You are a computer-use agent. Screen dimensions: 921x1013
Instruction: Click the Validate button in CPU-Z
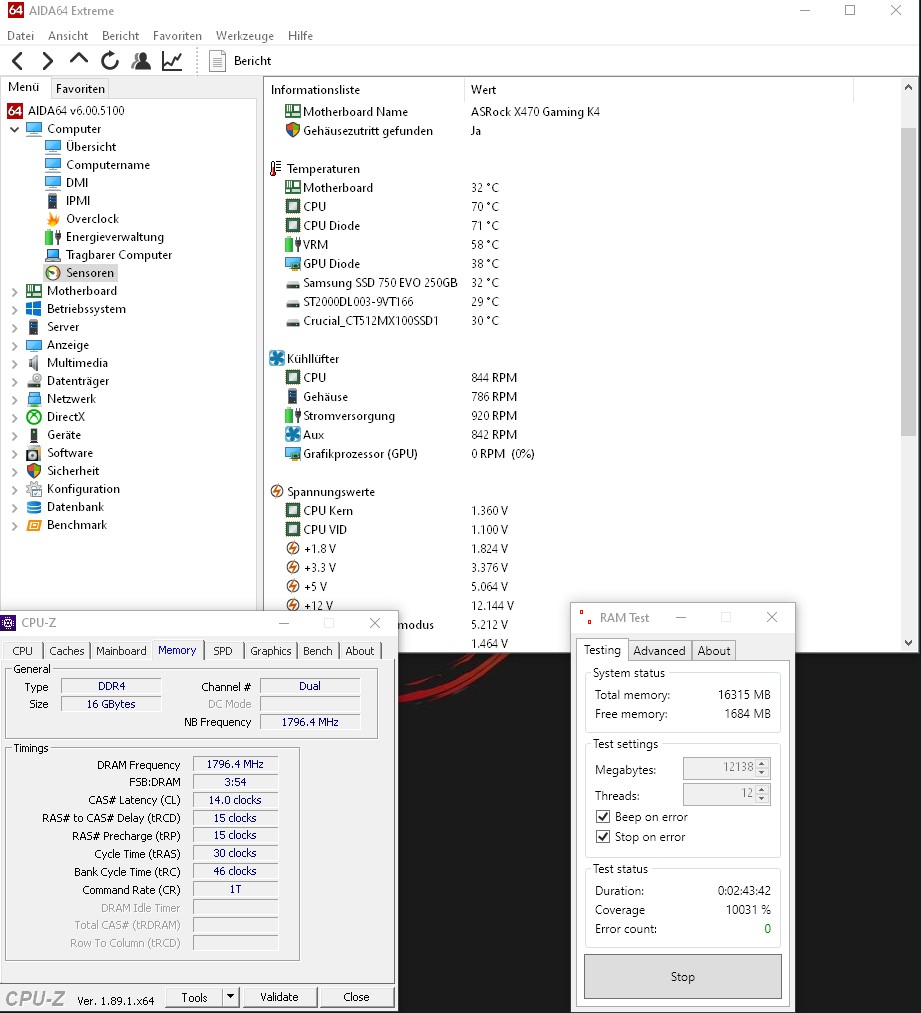click(x=279, y=997)
